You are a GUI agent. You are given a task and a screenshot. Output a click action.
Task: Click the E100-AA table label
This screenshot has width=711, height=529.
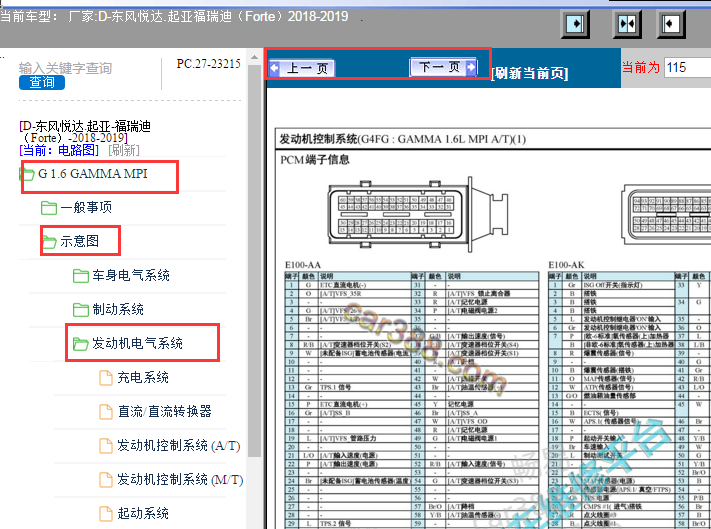pos(303,265)
